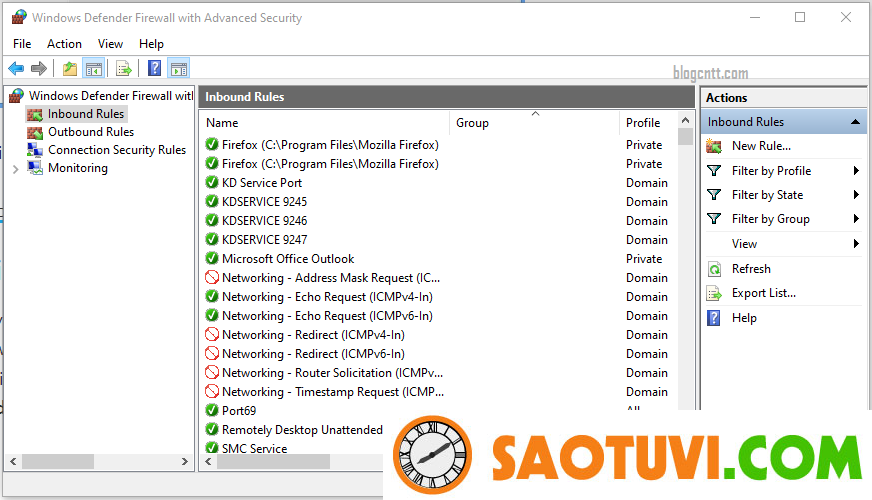Click the Filter by Profile funnel icon
Screen dimensions: 872x500
(714, 171)
